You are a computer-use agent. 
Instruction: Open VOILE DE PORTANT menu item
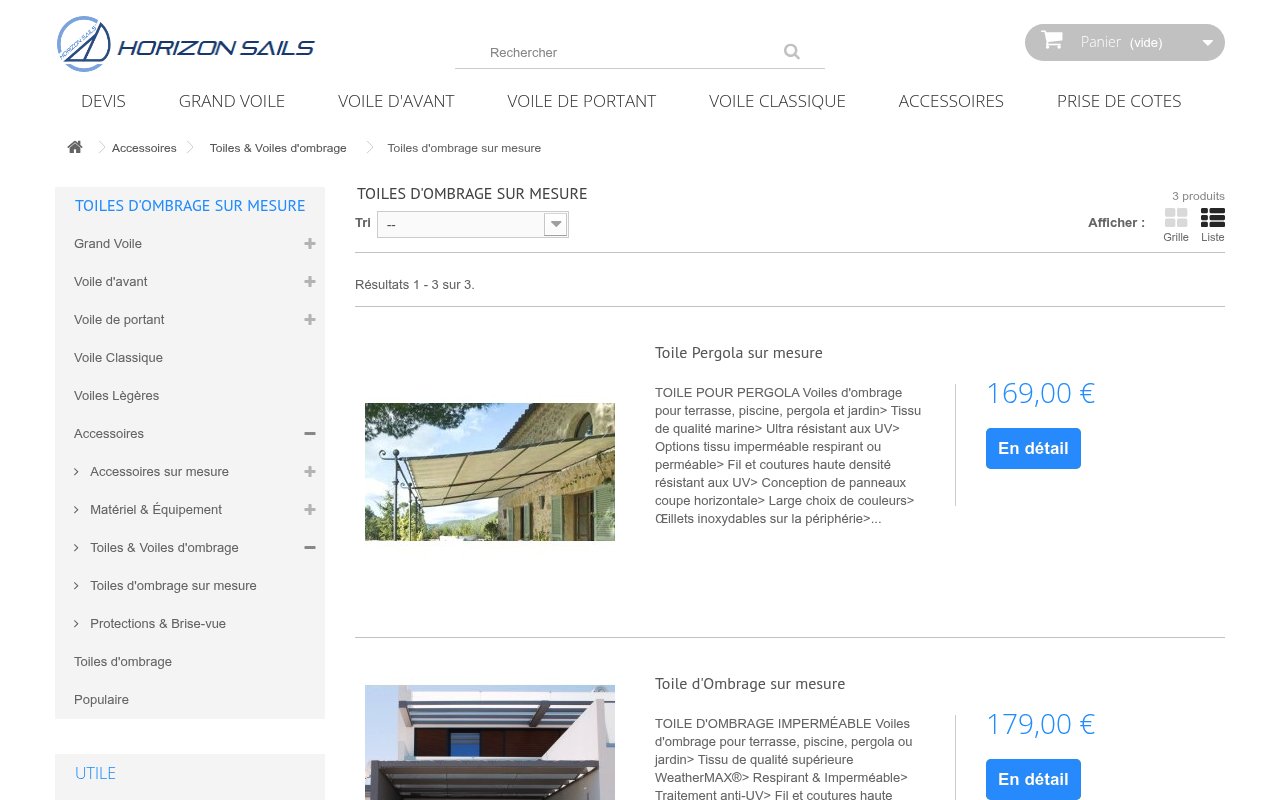[x=581, y=101]
